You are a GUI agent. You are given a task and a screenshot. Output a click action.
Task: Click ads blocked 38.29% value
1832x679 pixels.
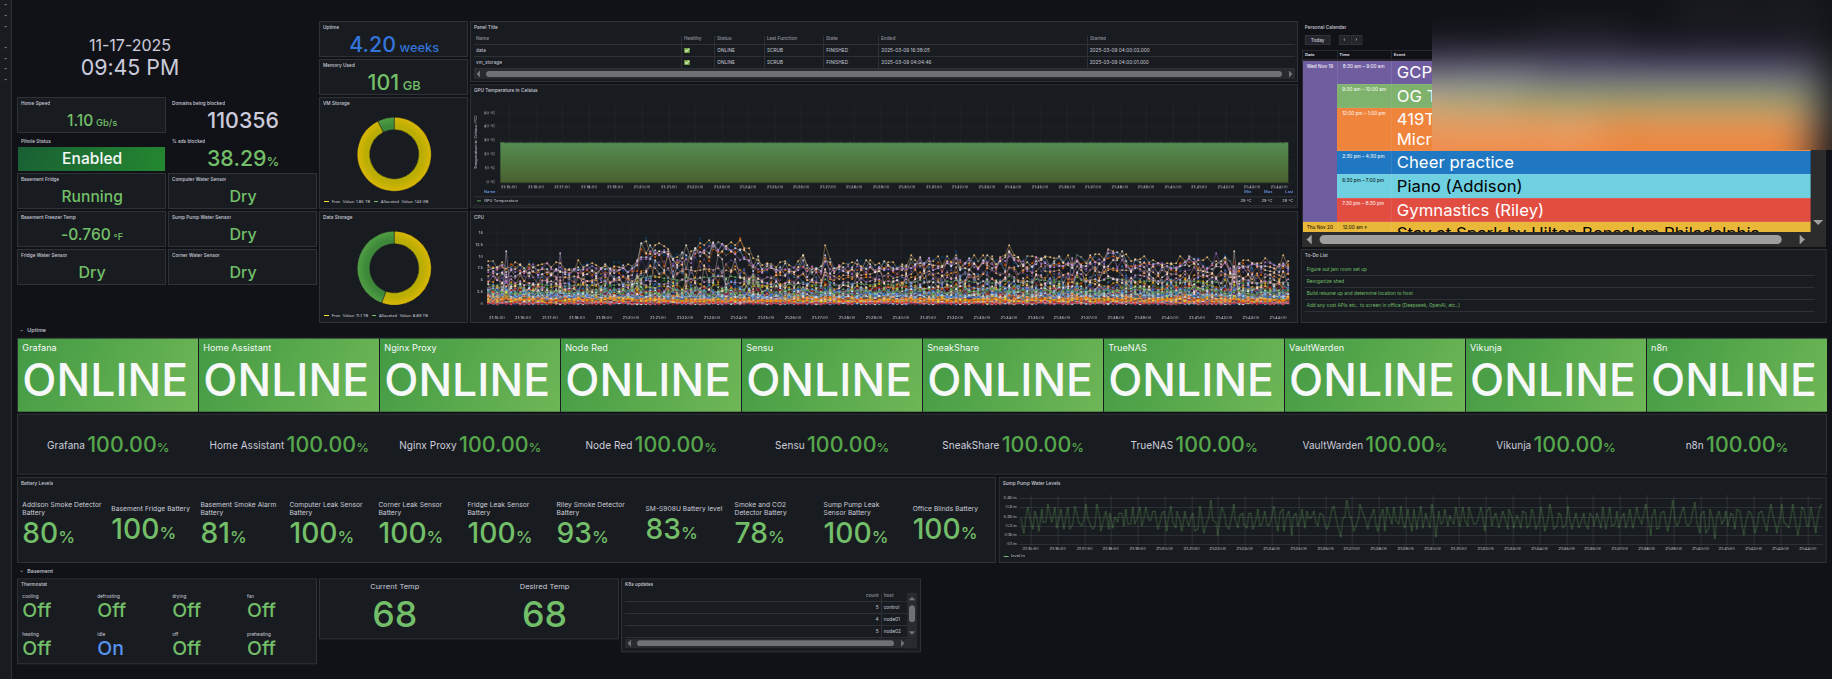point(243,158)
